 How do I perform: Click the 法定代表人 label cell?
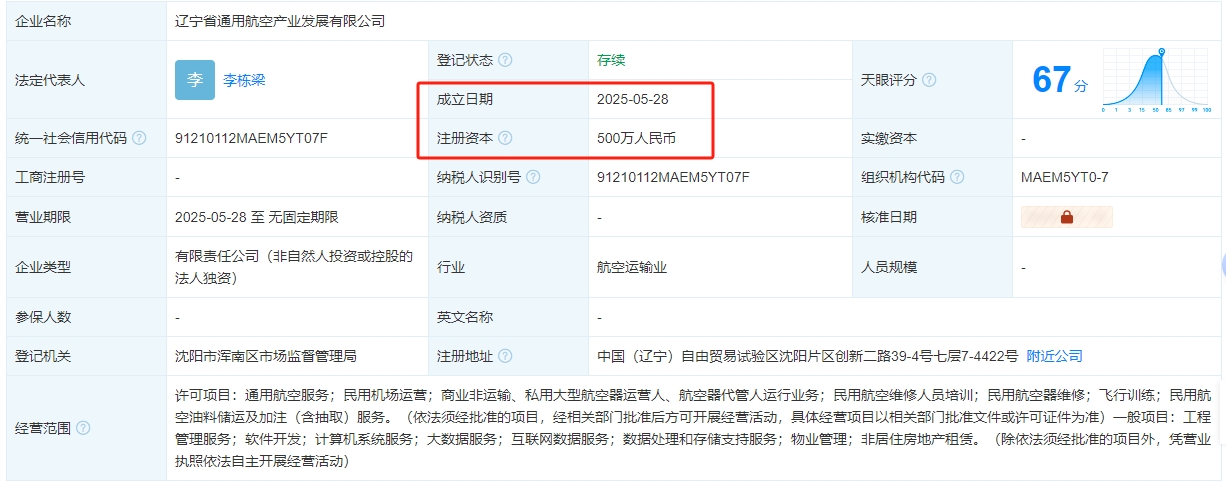pyautogui.click(x=87, y=80)
